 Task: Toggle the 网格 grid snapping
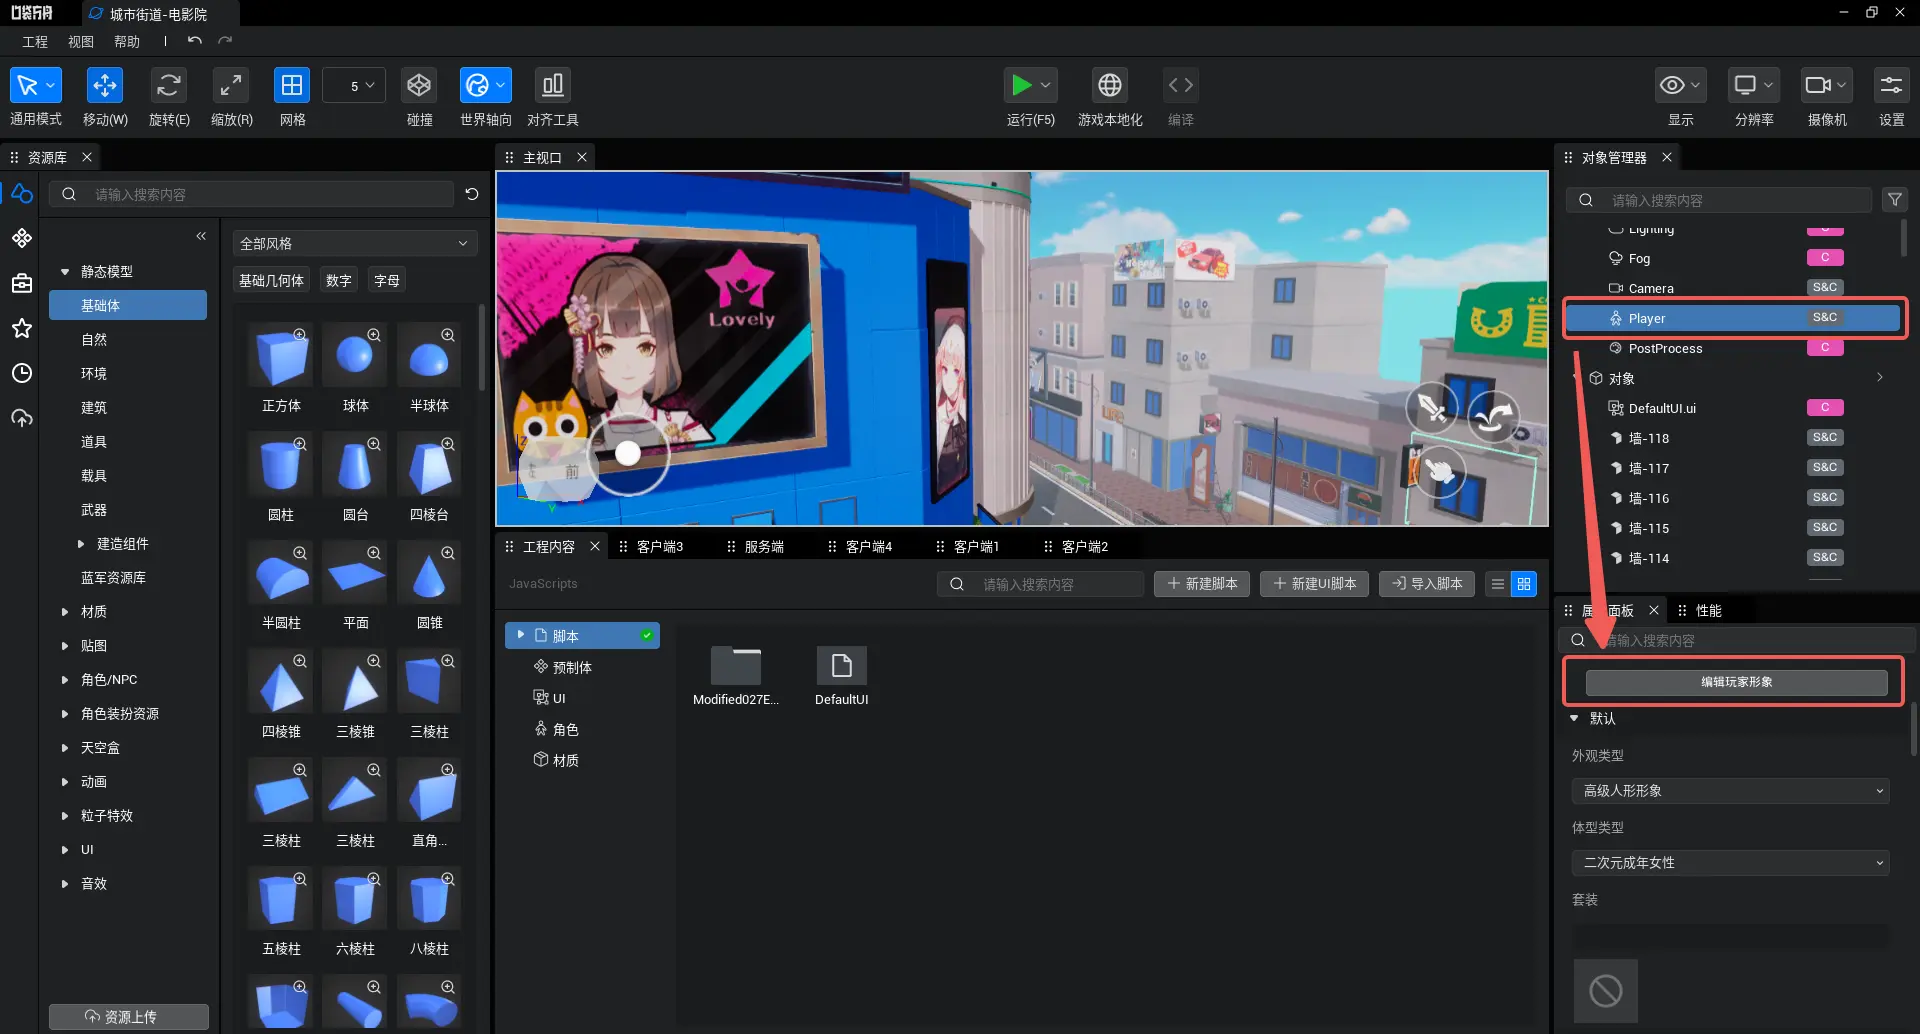pos(292,86)
